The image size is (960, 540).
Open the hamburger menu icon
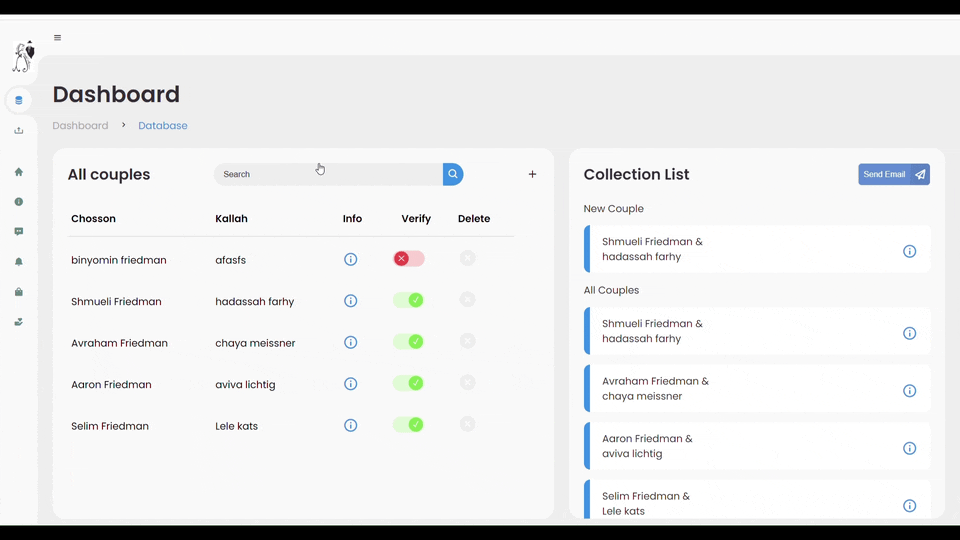click(x=58, y=37)
